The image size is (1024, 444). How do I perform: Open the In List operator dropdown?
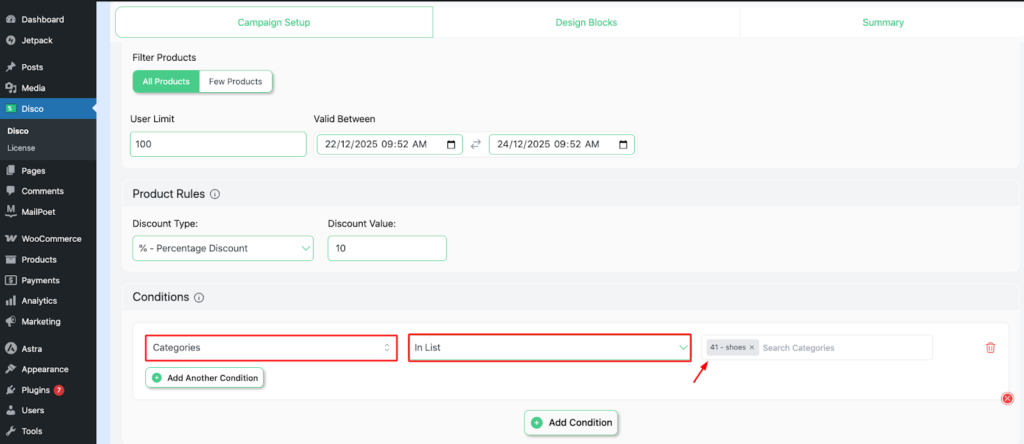550,348
